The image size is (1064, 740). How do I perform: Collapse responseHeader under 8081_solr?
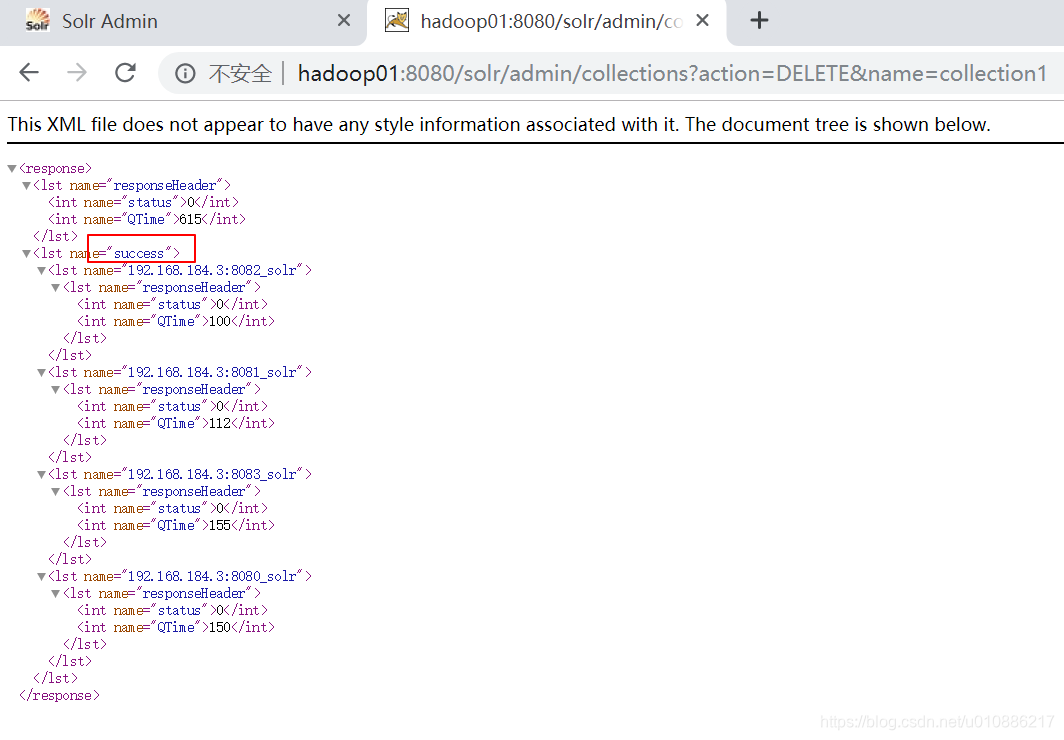click(56, 389)
